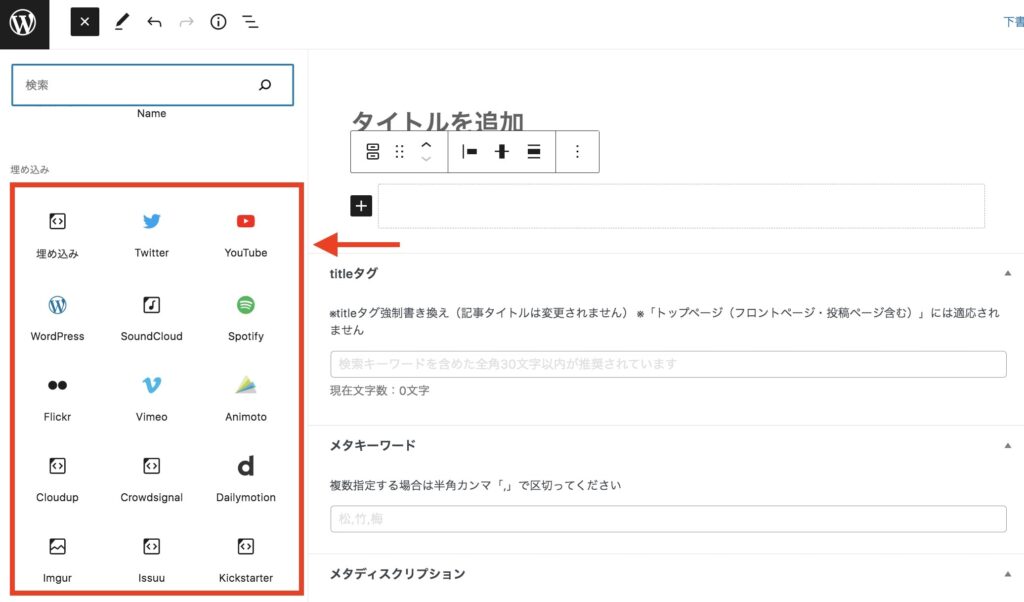Viewport: 1024px width, 602px height.
Task: Align block items to center
Action: pos(502,151)
